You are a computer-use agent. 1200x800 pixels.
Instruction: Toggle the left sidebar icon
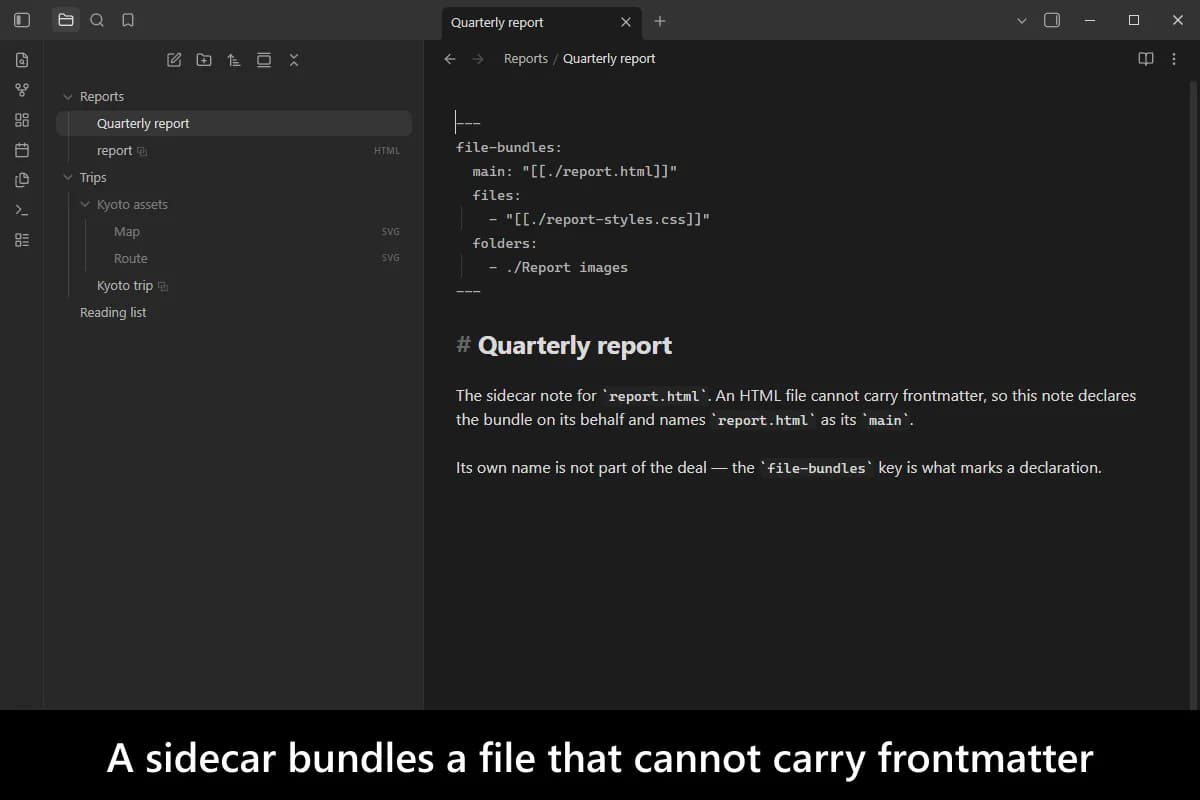point(21,20)
